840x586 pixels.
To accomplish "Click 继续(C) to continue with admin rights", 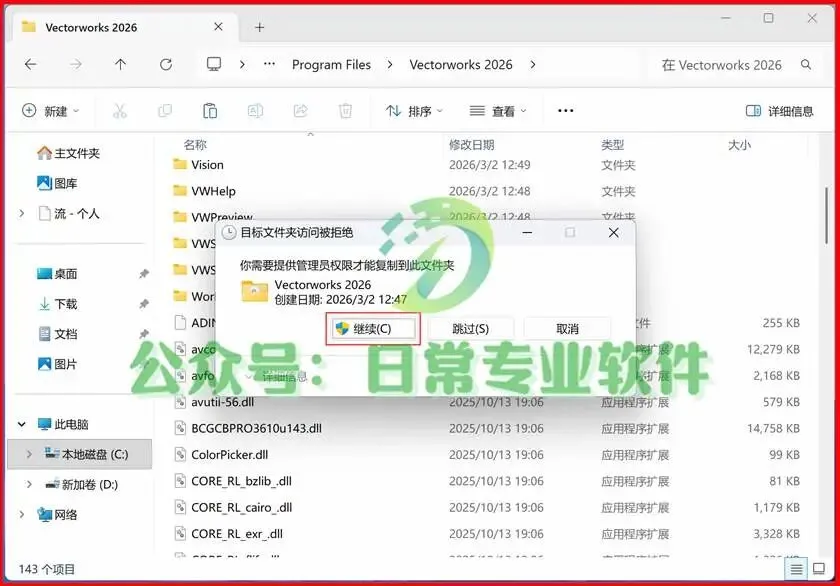I will point(373,328).
